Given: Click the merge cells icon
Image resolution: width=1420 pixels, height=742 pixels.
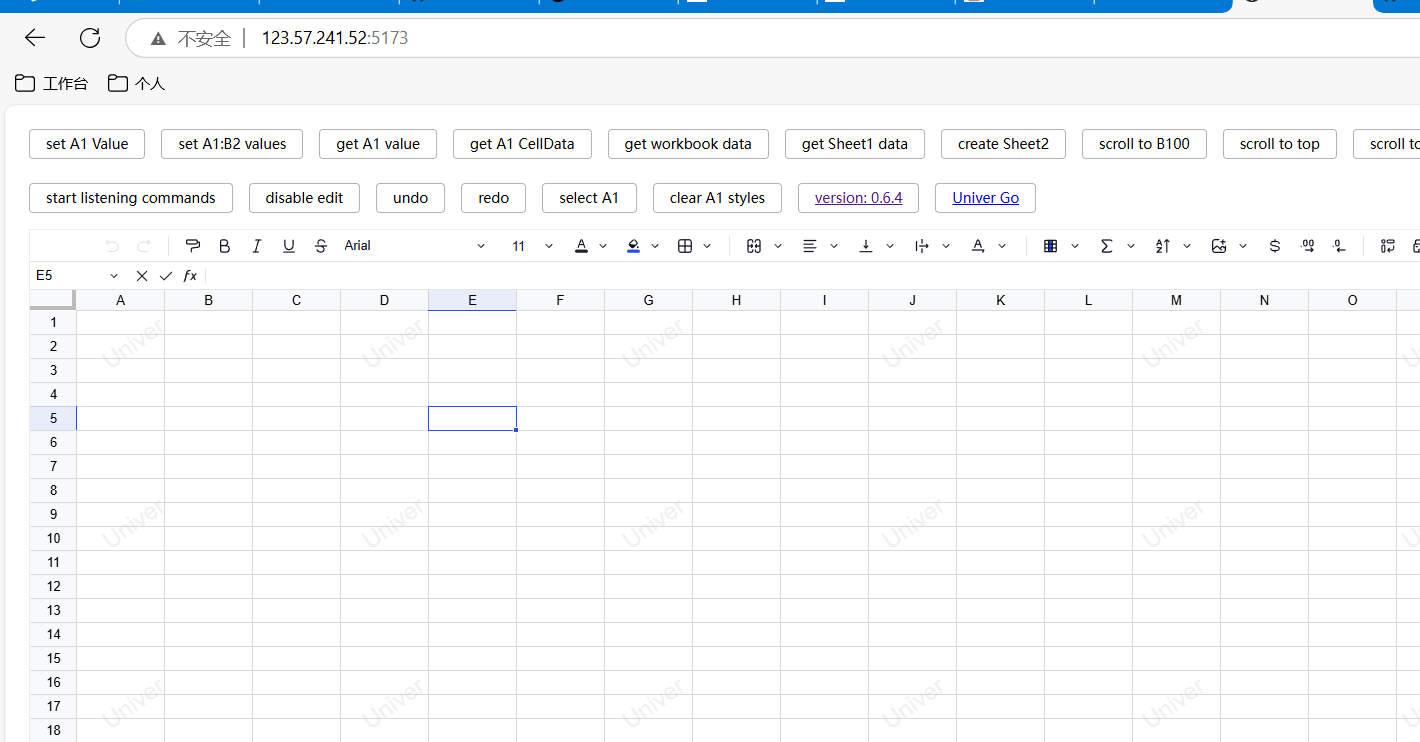Looking at the screenshot, I should 755,246.
